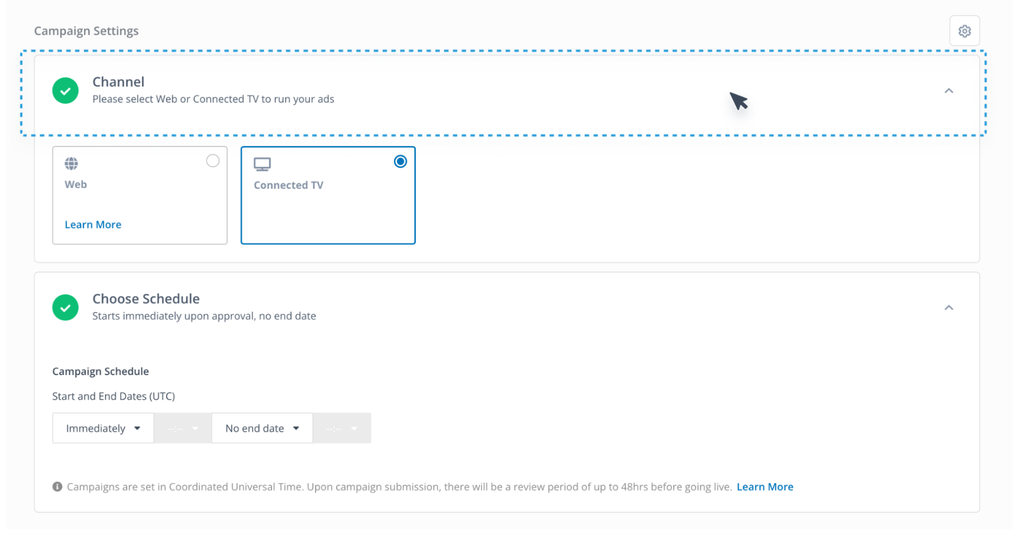Viewport: 1024px width, 553px height.
Task: Collapse the Channel section chevron
Action: click(x=948, y=91)
